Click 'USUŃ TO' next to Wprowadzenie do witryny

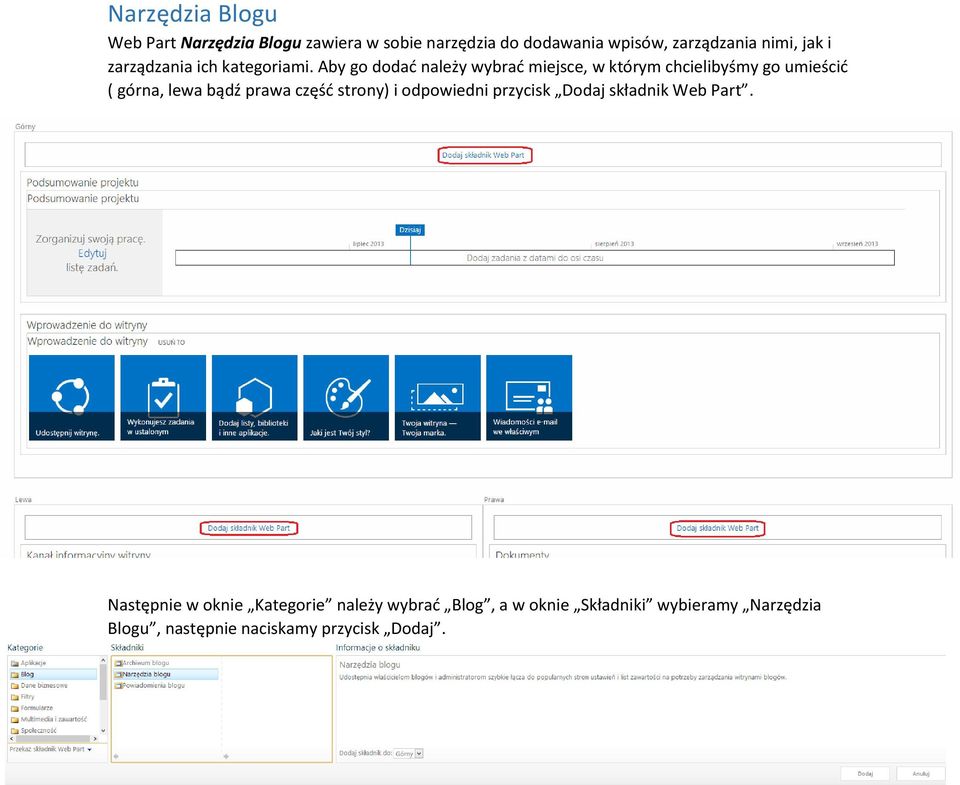coord(171,342)
